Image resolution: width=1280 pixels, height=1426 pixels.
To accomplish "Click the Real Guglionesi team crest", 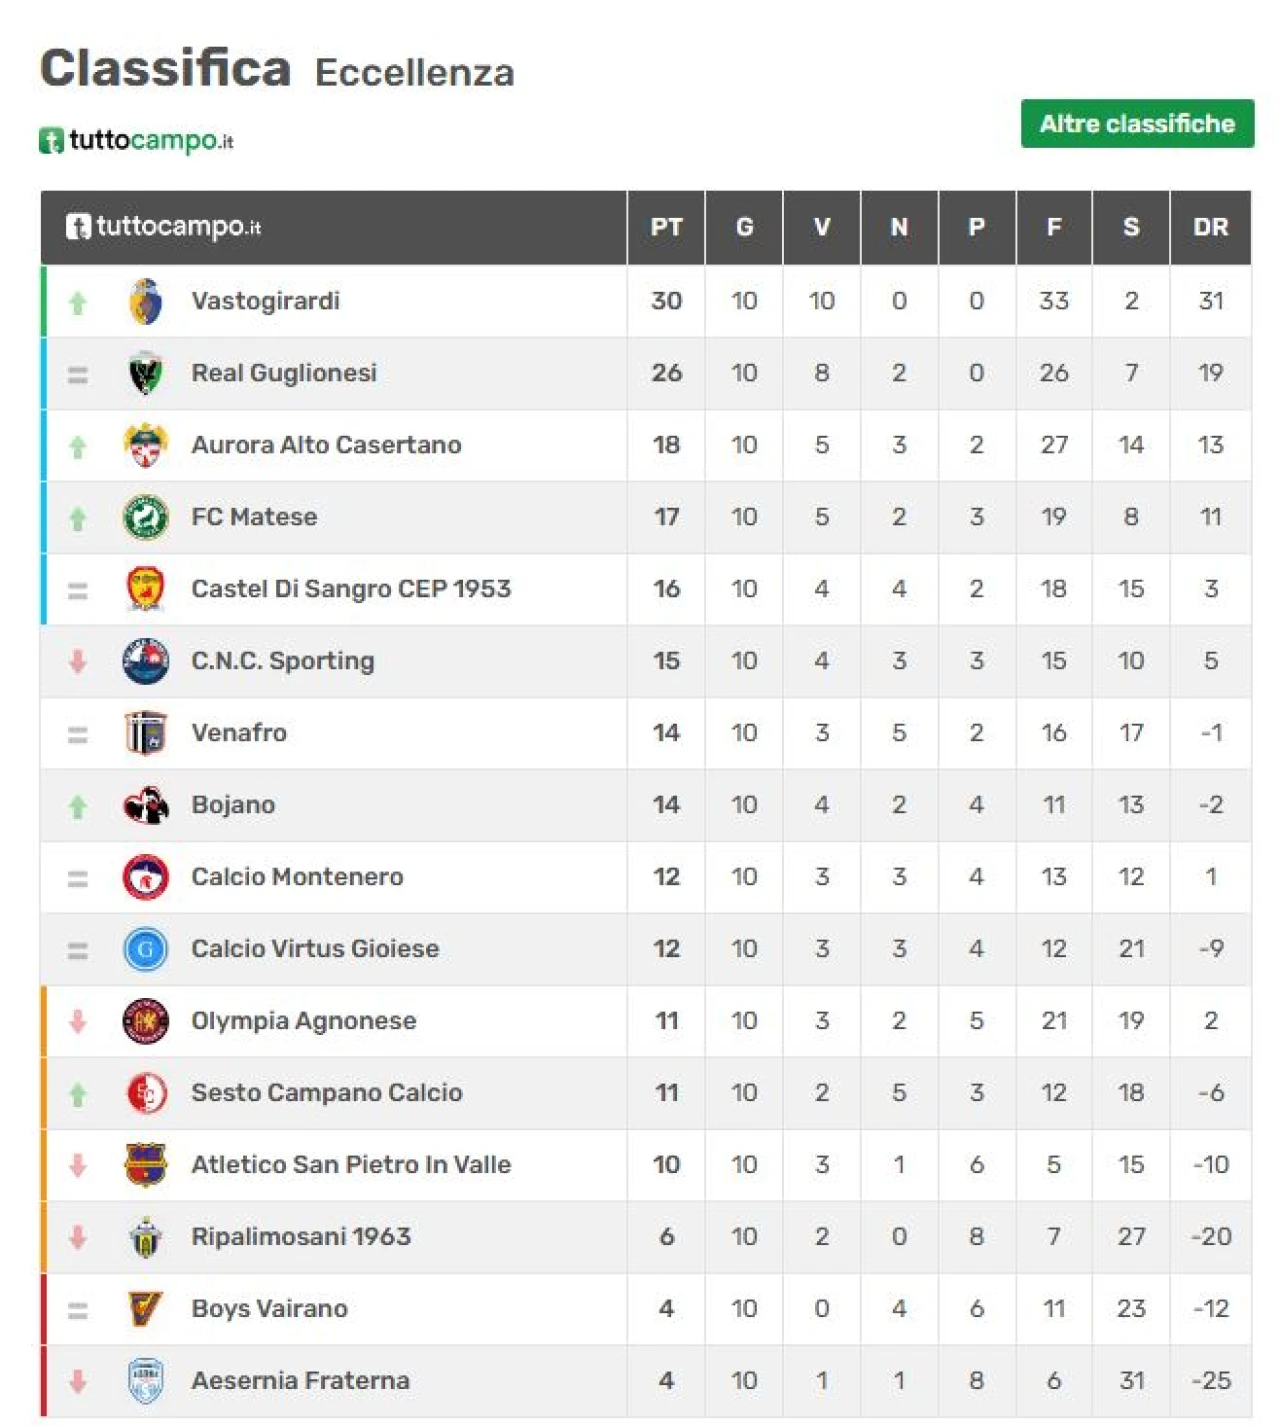I will tap(146, 373).
